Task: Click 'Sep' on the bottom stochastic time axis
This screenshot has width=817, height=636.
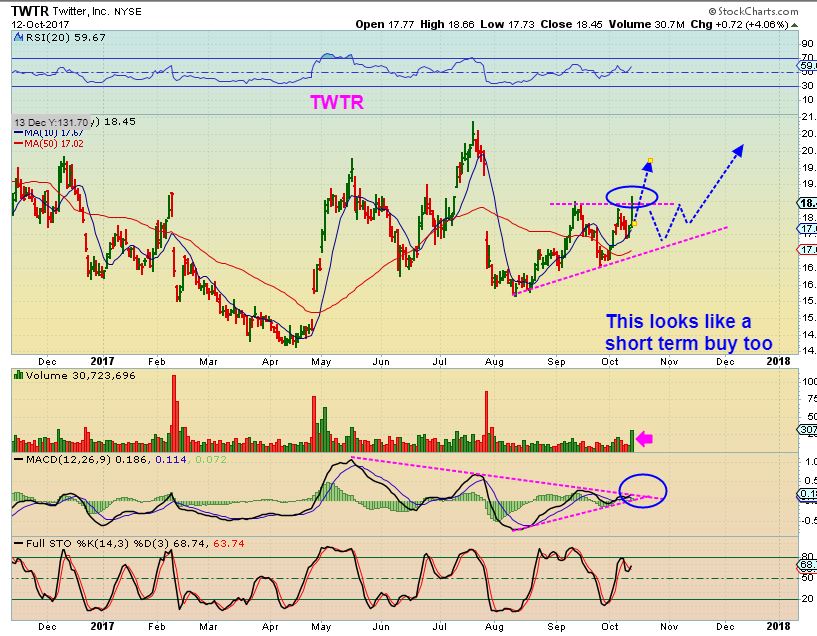Action: 556,626
